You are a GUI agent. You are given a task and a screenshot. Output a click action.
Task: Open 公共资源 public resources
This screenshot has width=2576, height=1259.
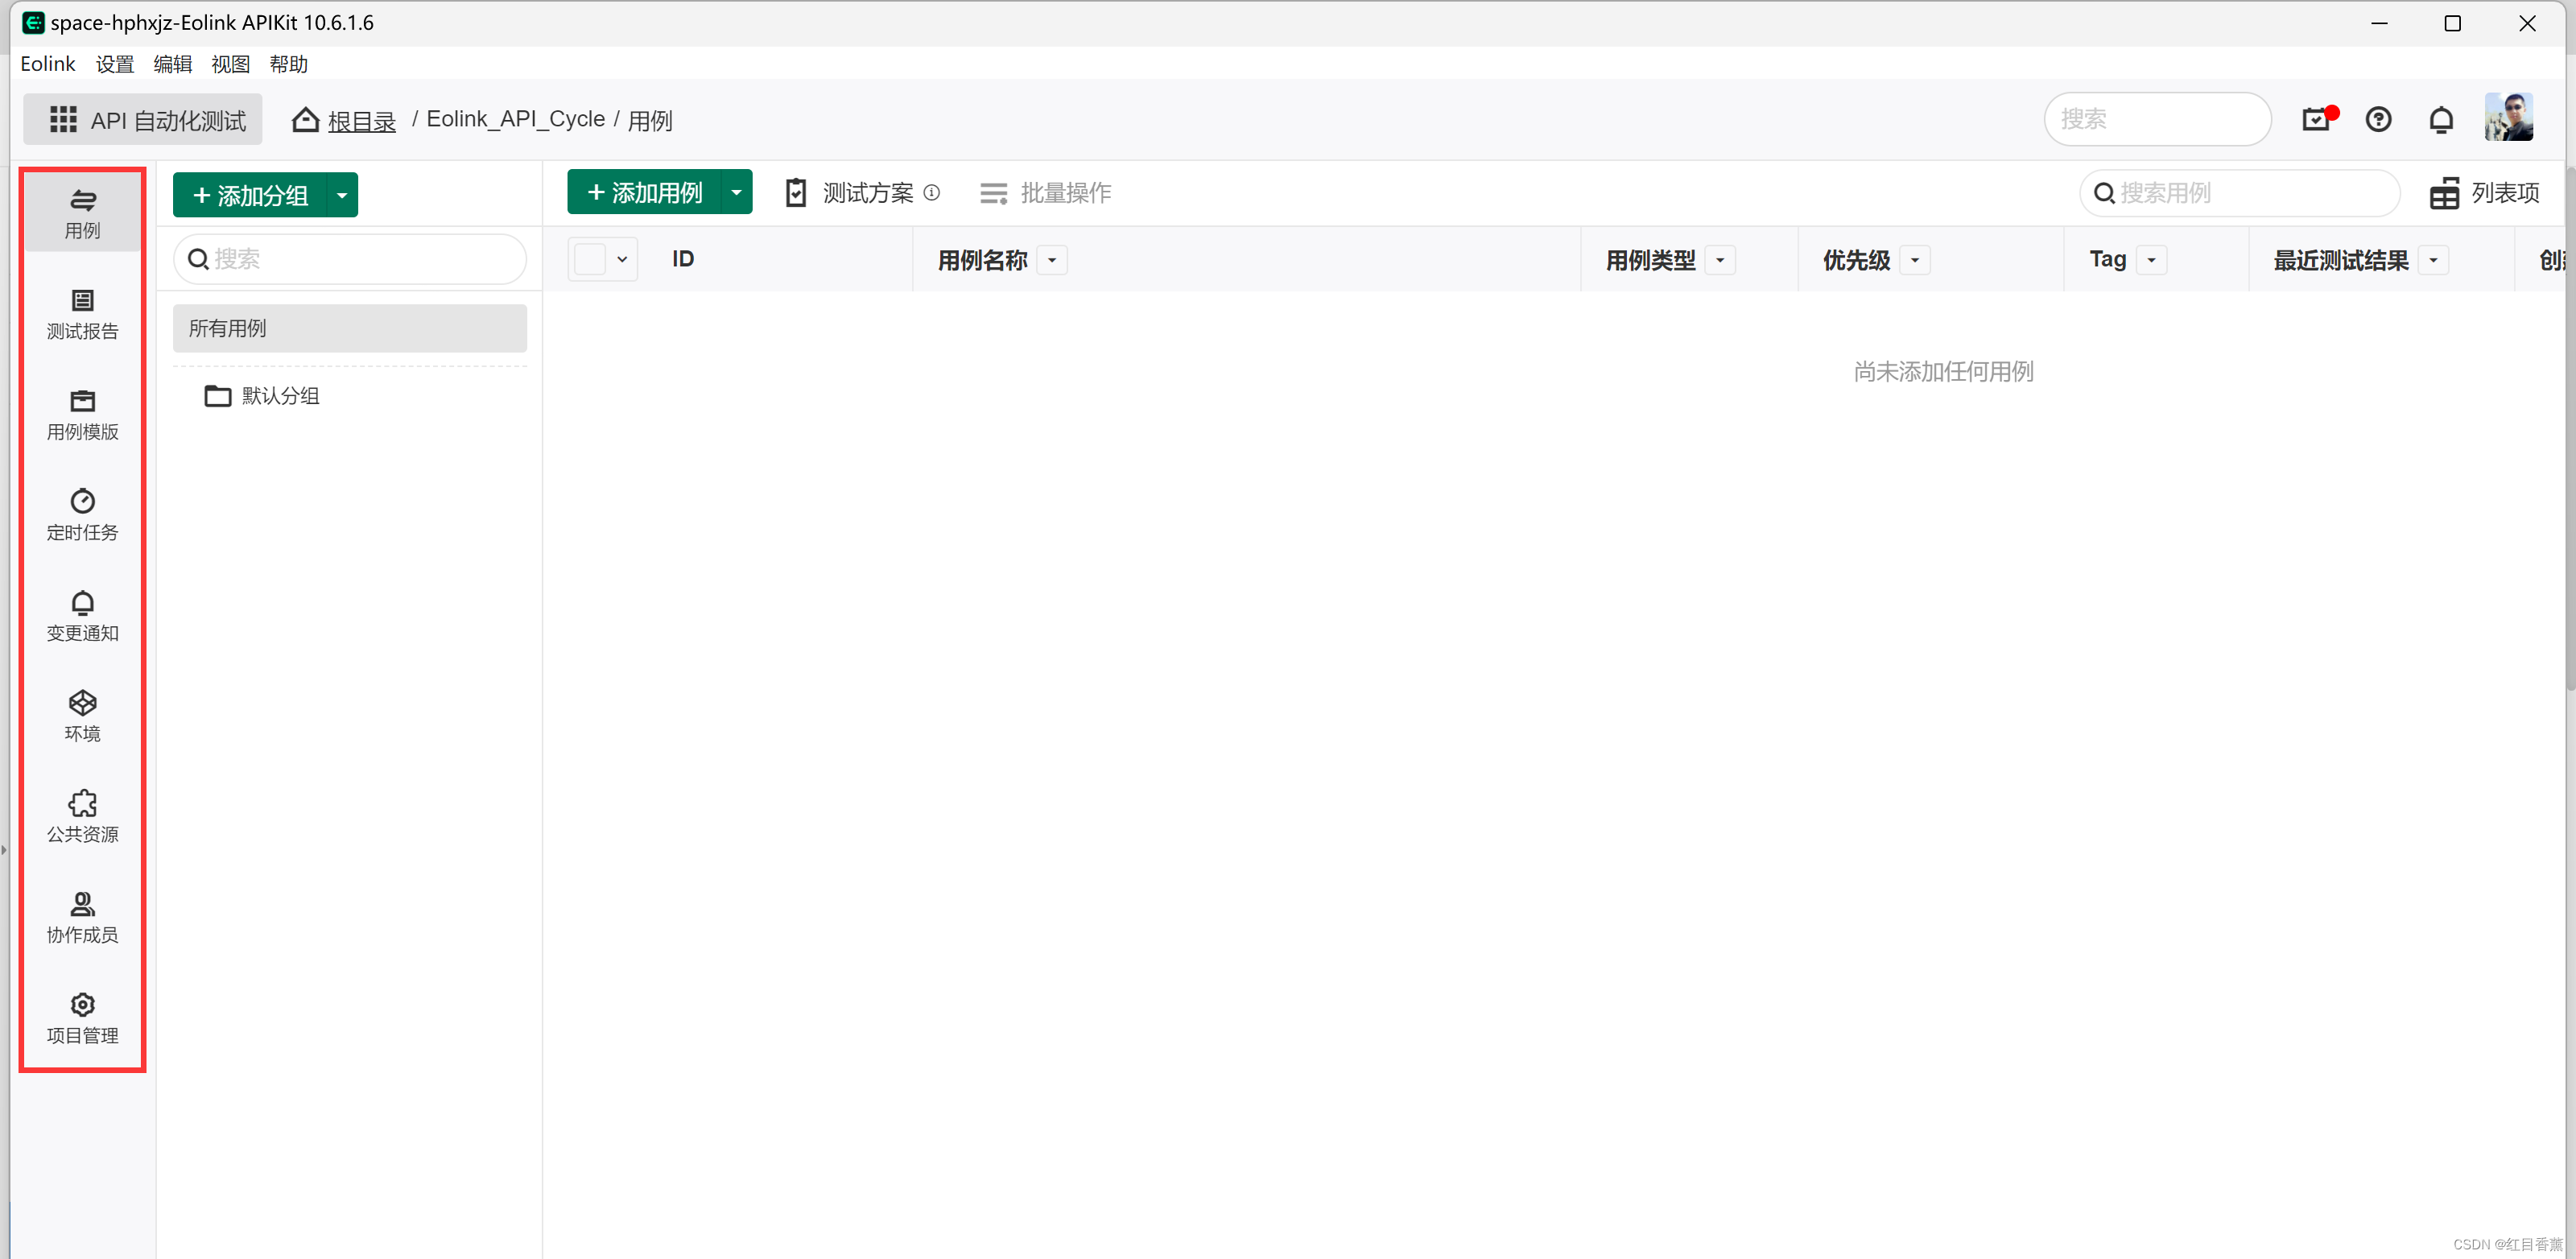tap(82, 817)
